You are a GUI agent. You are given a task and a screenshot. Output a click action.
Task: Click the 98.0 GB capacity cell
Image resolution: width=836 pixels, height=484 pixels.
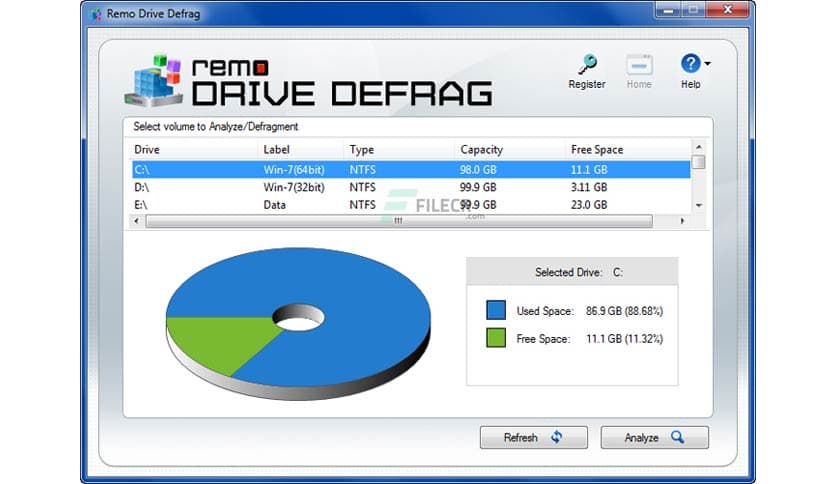click(478, 170)
